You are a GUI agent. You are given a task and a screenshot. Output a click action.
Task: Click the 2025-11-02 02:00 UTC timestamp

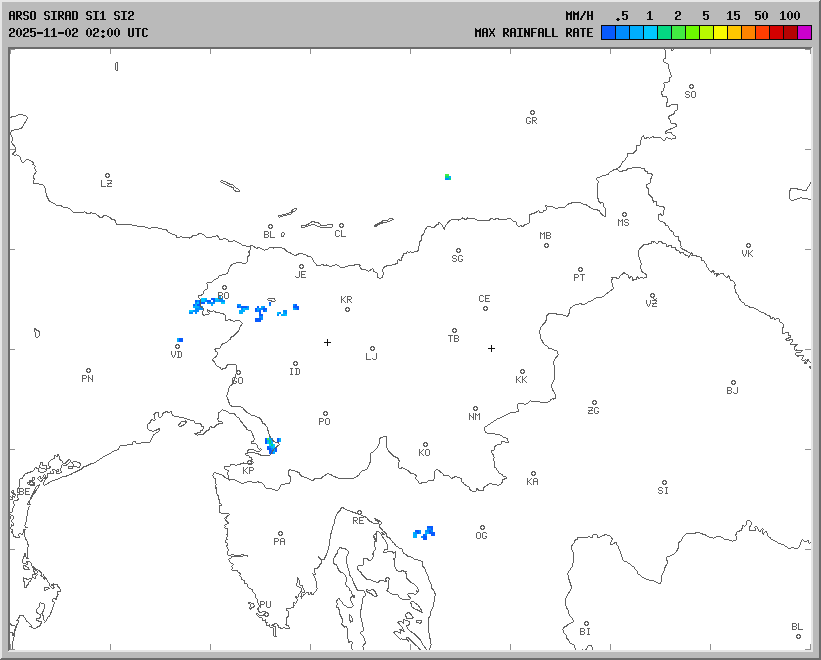[x=78, y=32]
